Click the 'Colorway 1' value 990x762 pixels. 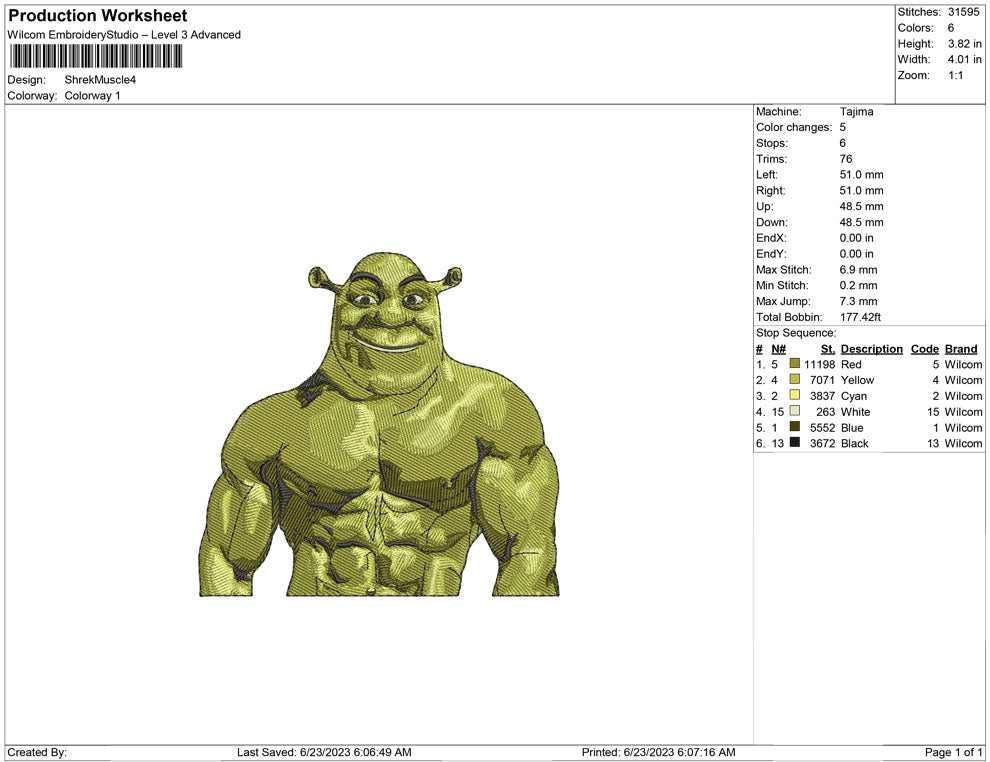(92, 95)
